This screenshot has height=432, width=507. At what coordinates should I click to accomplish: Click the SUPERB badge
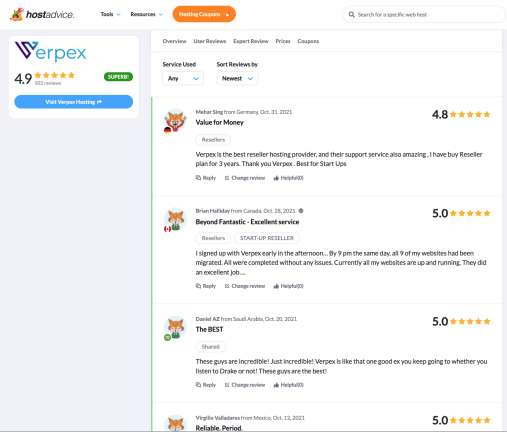coord(118,77)
